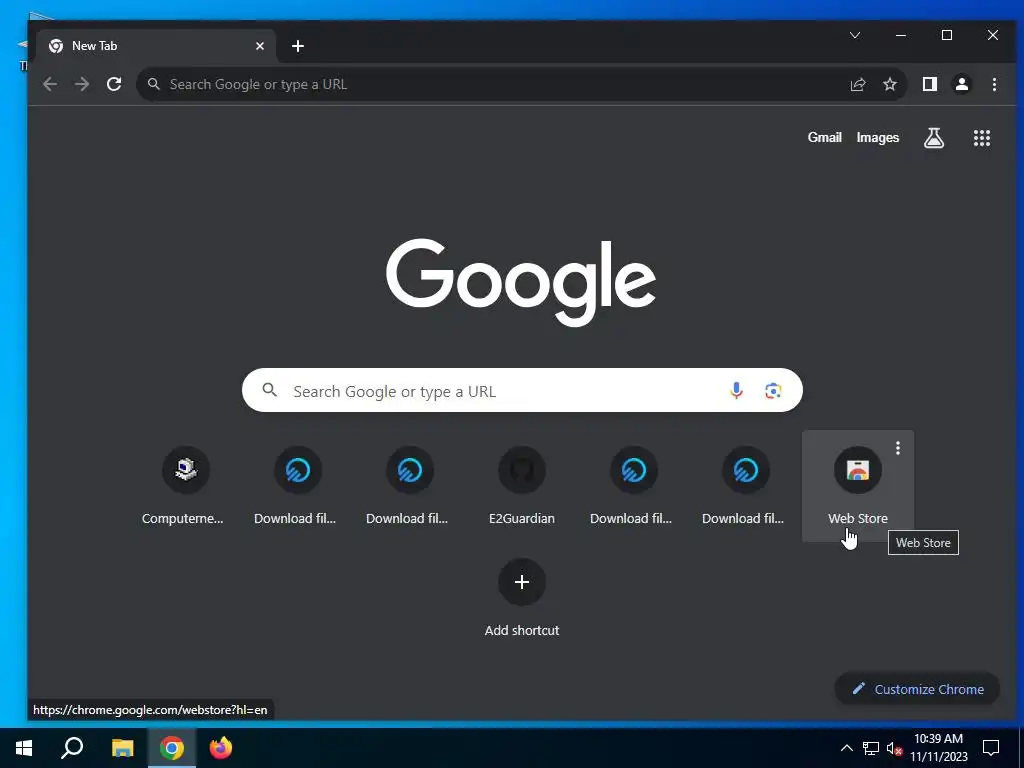Bookmark this tab with the star icon
This screenshot has height=768, width=1024.
(889, 84)
